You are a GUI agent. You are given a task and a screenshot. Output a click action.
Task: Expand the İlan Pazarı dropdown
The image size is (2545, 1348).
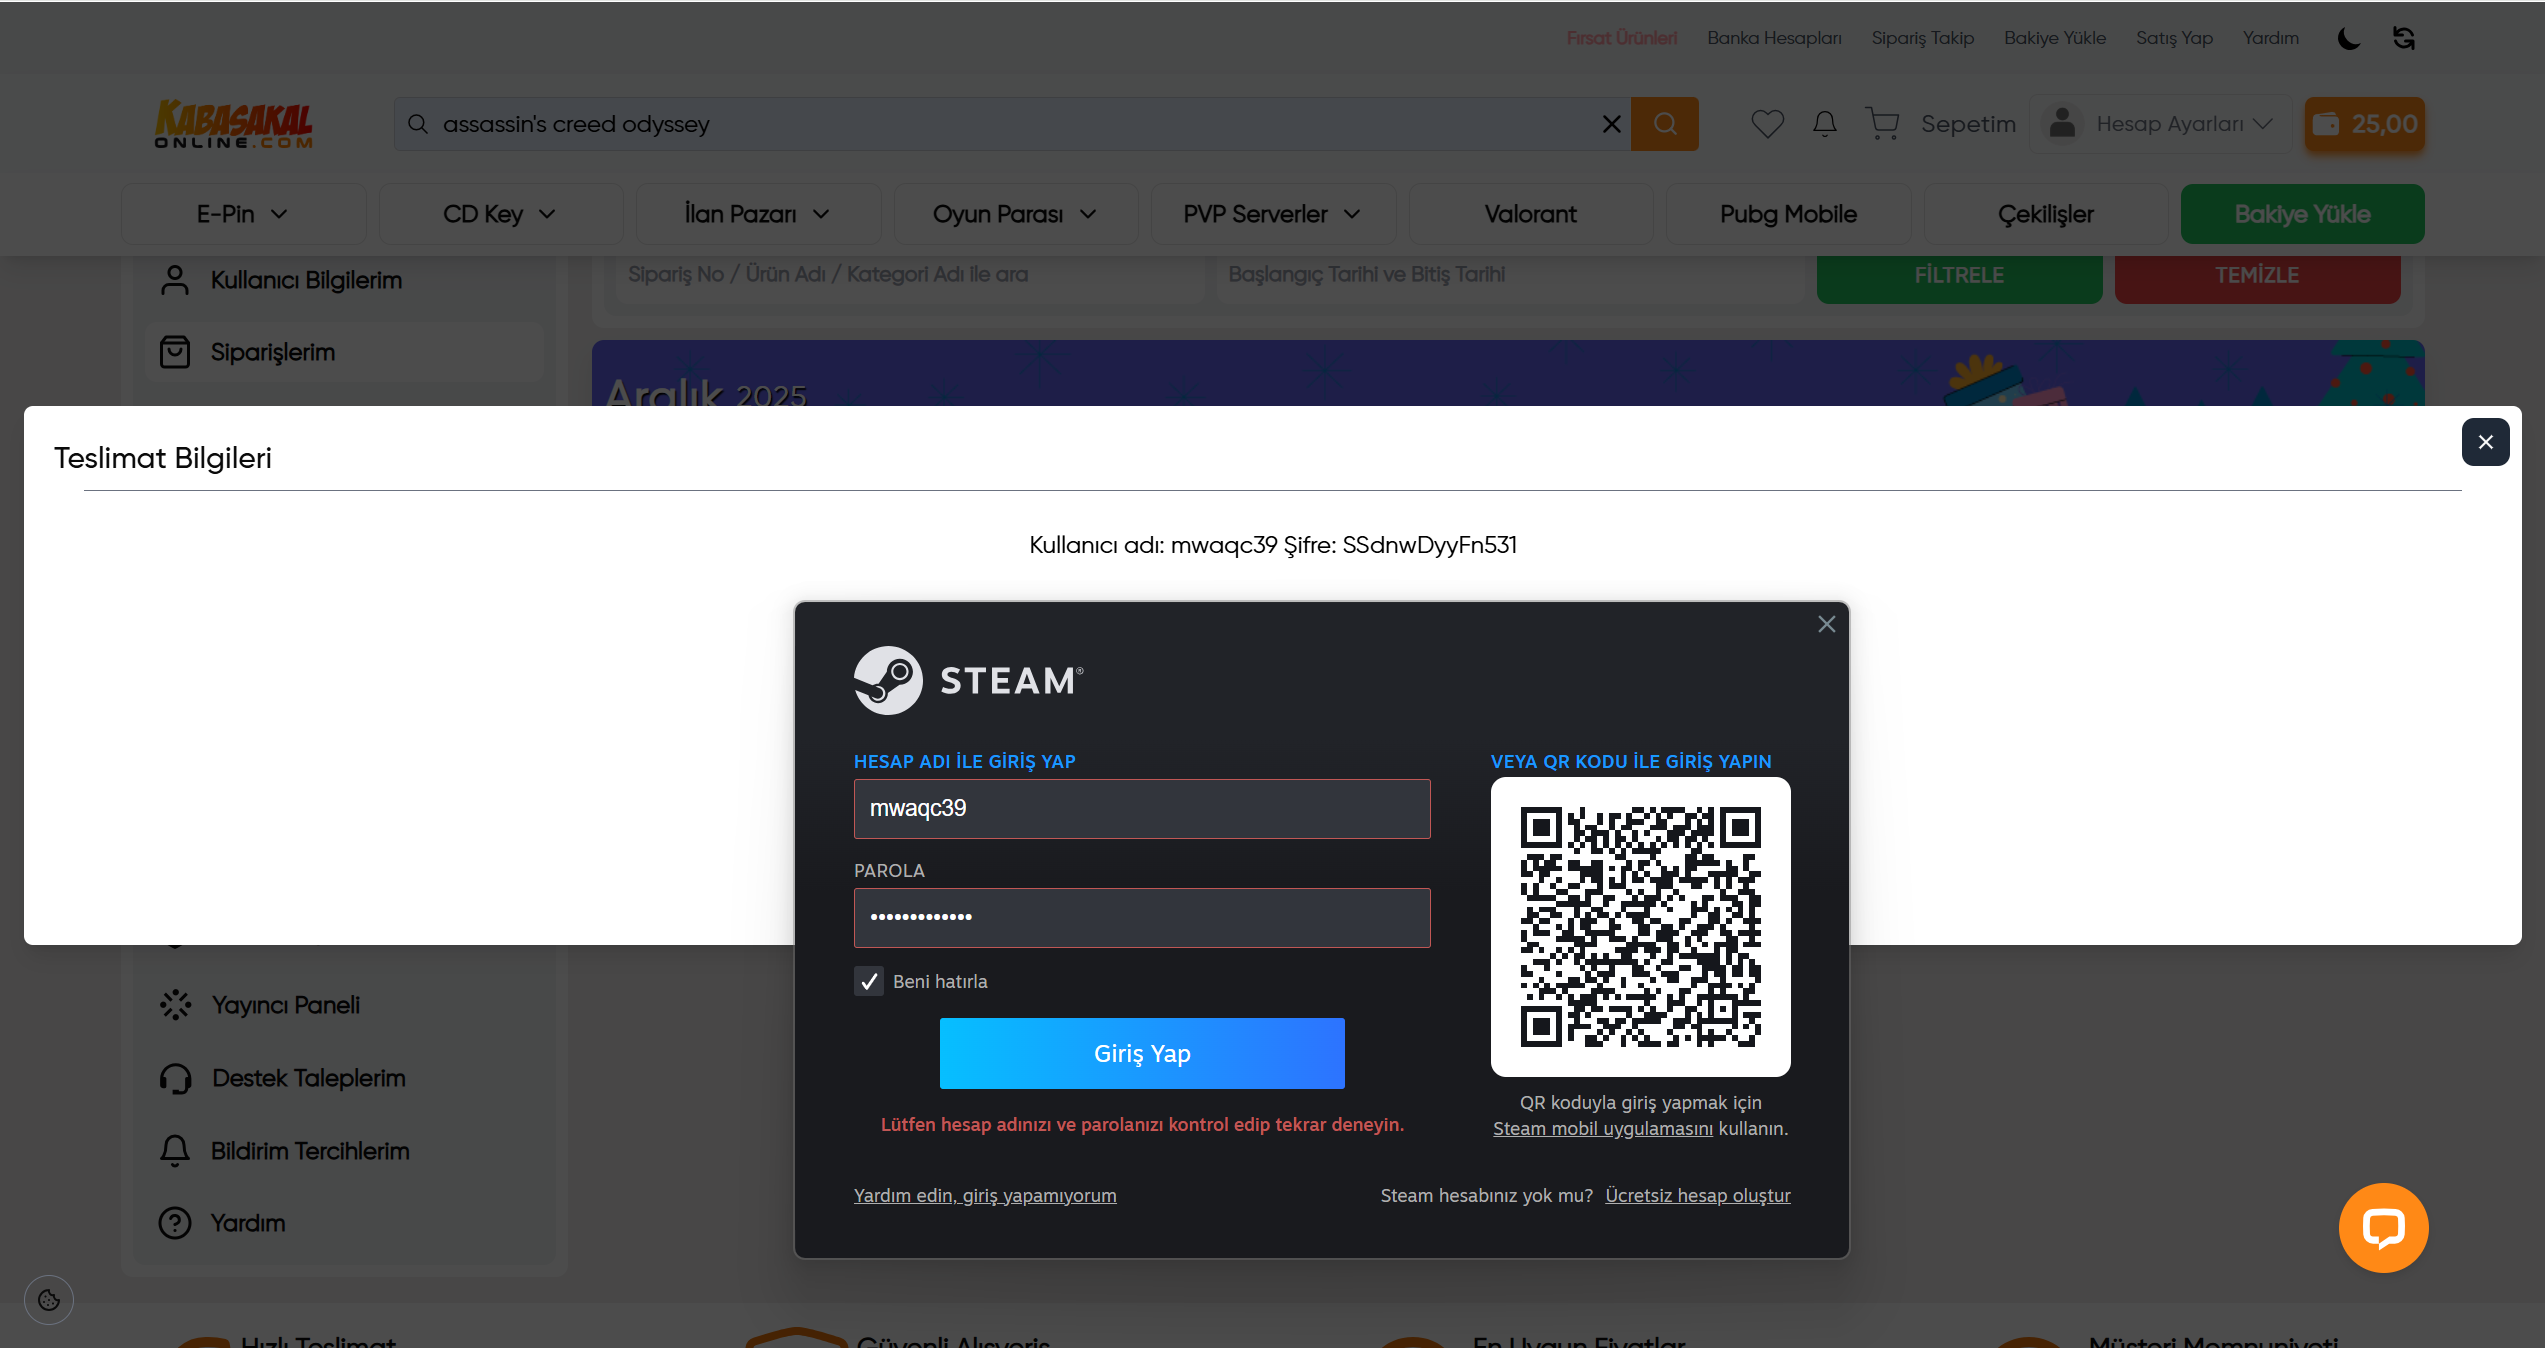(x=758, y=214)
